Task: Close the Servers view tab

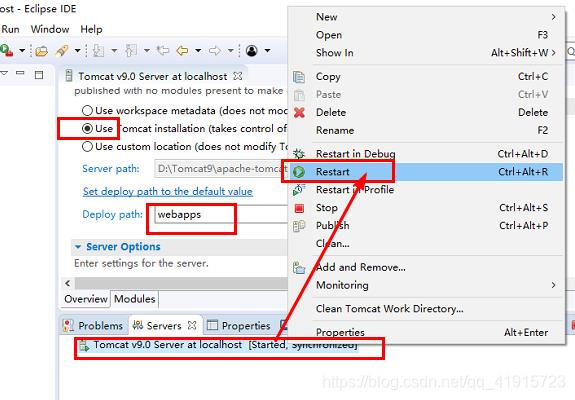Action: pos(192,325)
